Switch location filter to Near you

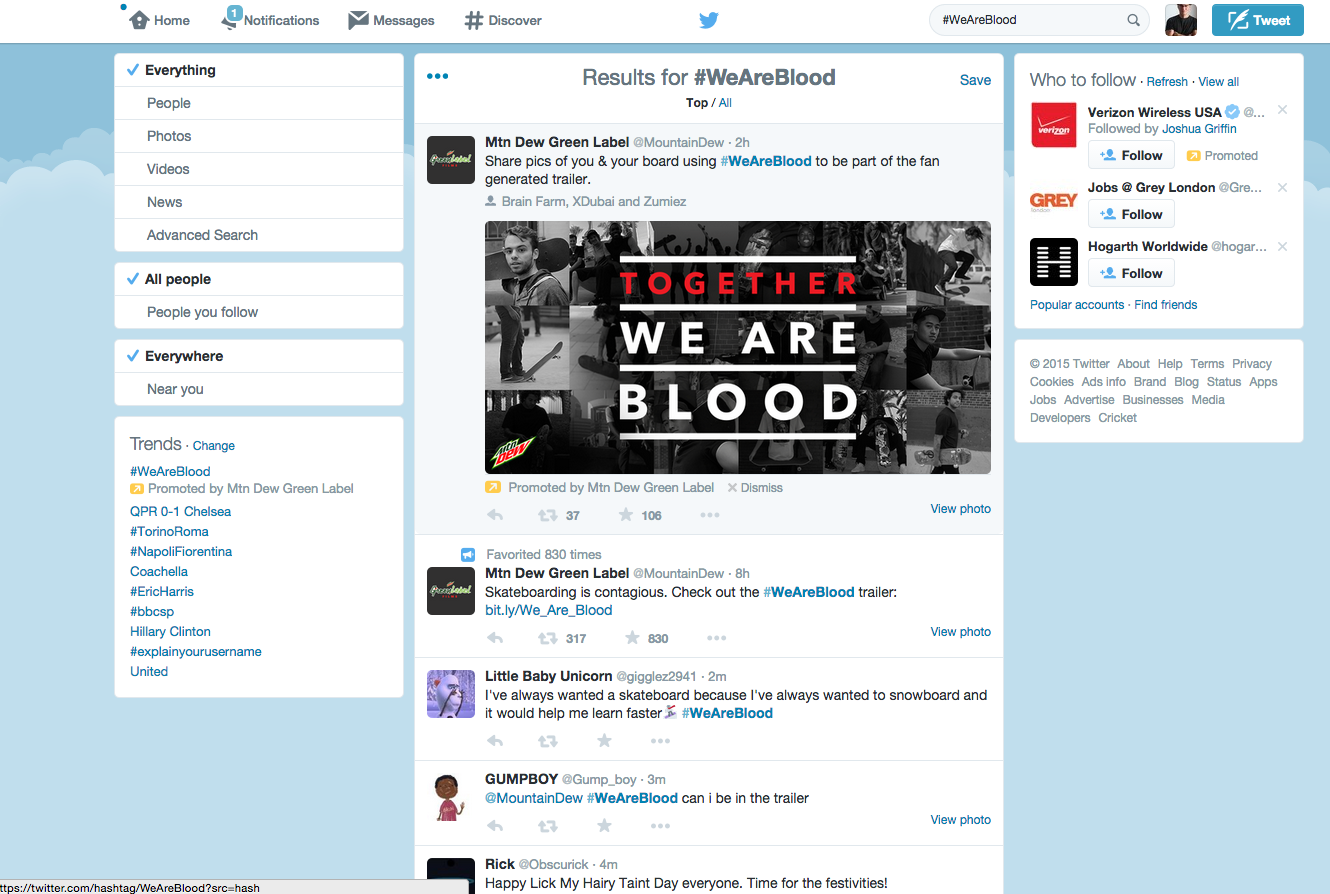click(x=175, y=389)
